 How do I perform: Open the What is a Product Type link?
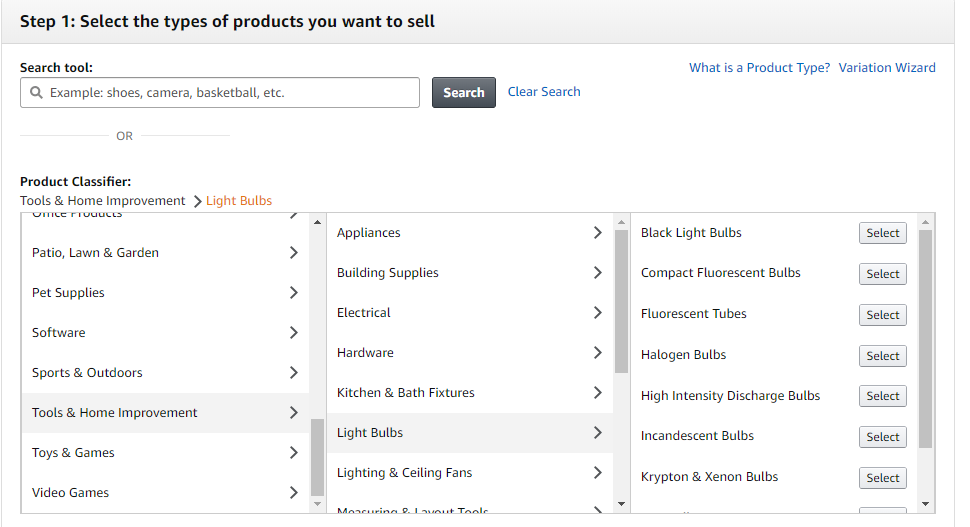pyautogui.click(x=759, y=68)
